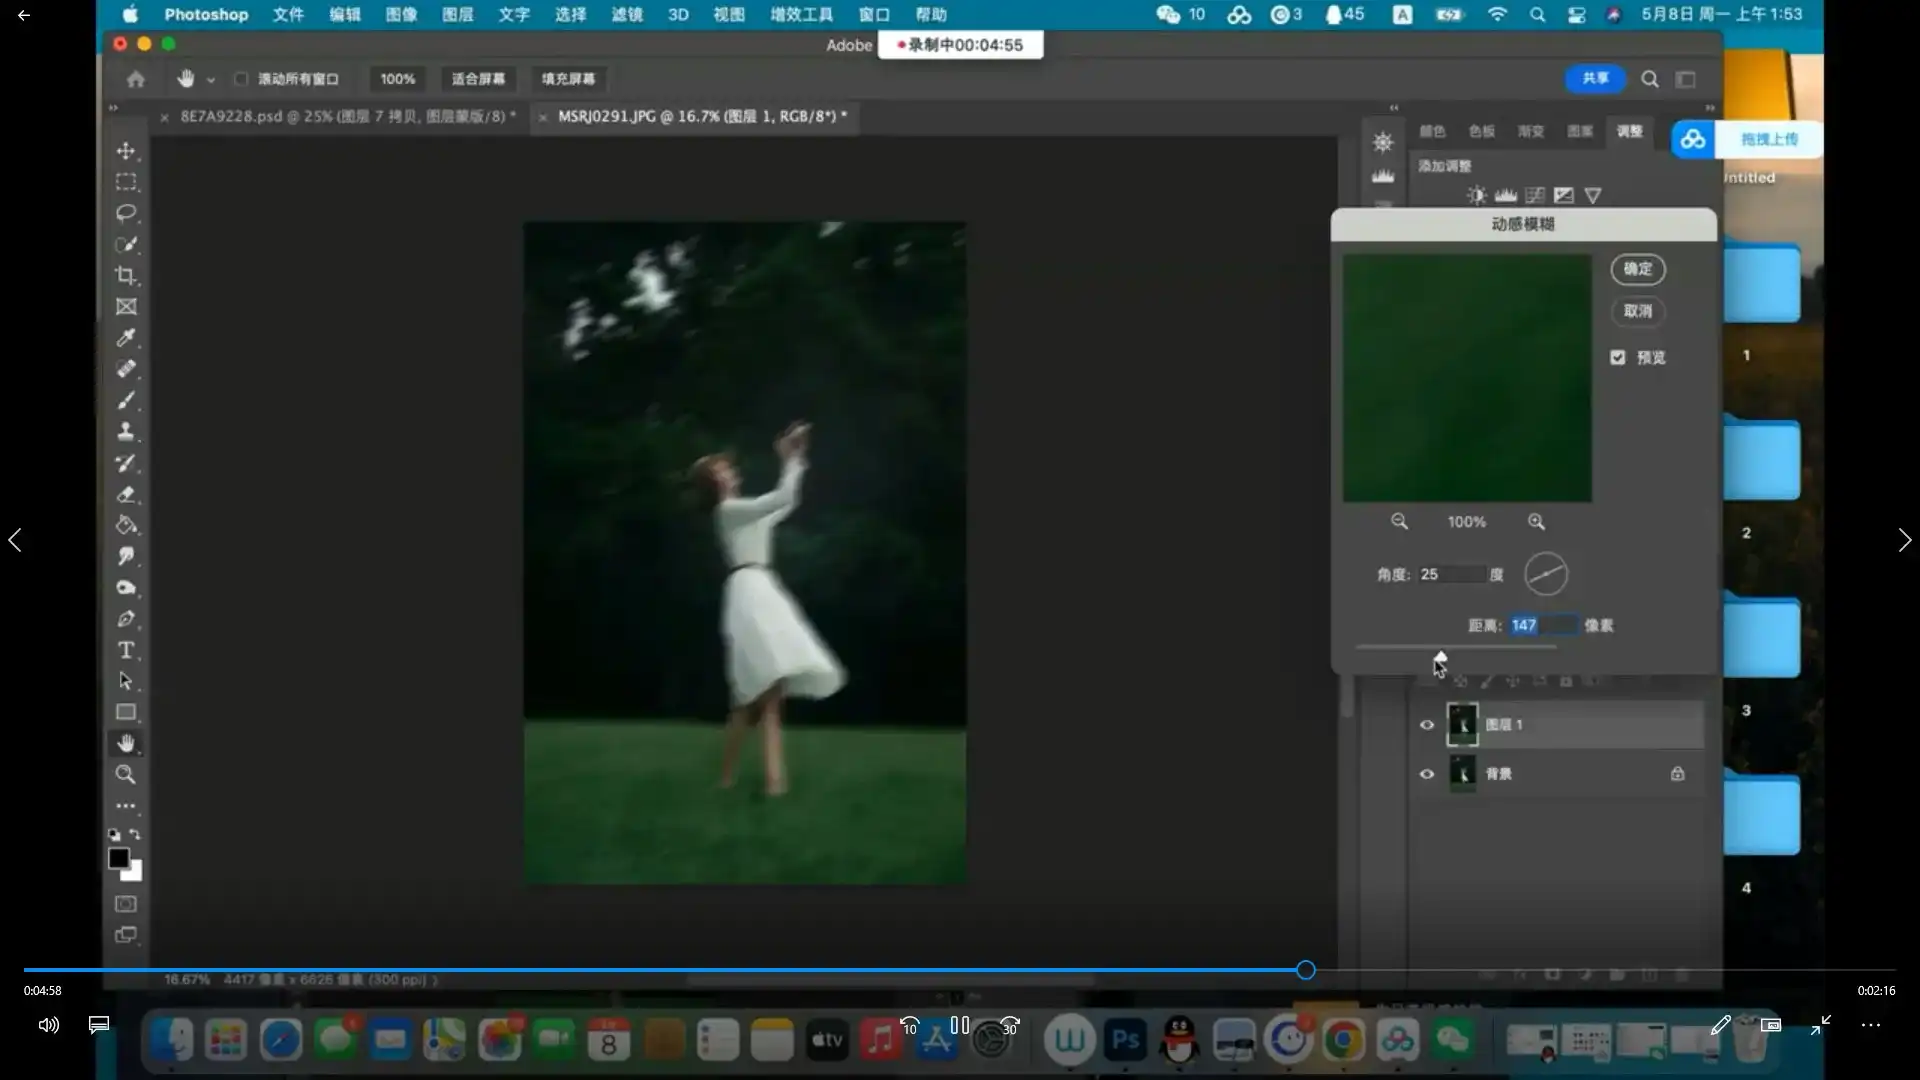Screen dimensions: 1920x1080
Task: Expand the collapsed toolbar chevrons
Action: pyautogui.click(x=113, y=107)
